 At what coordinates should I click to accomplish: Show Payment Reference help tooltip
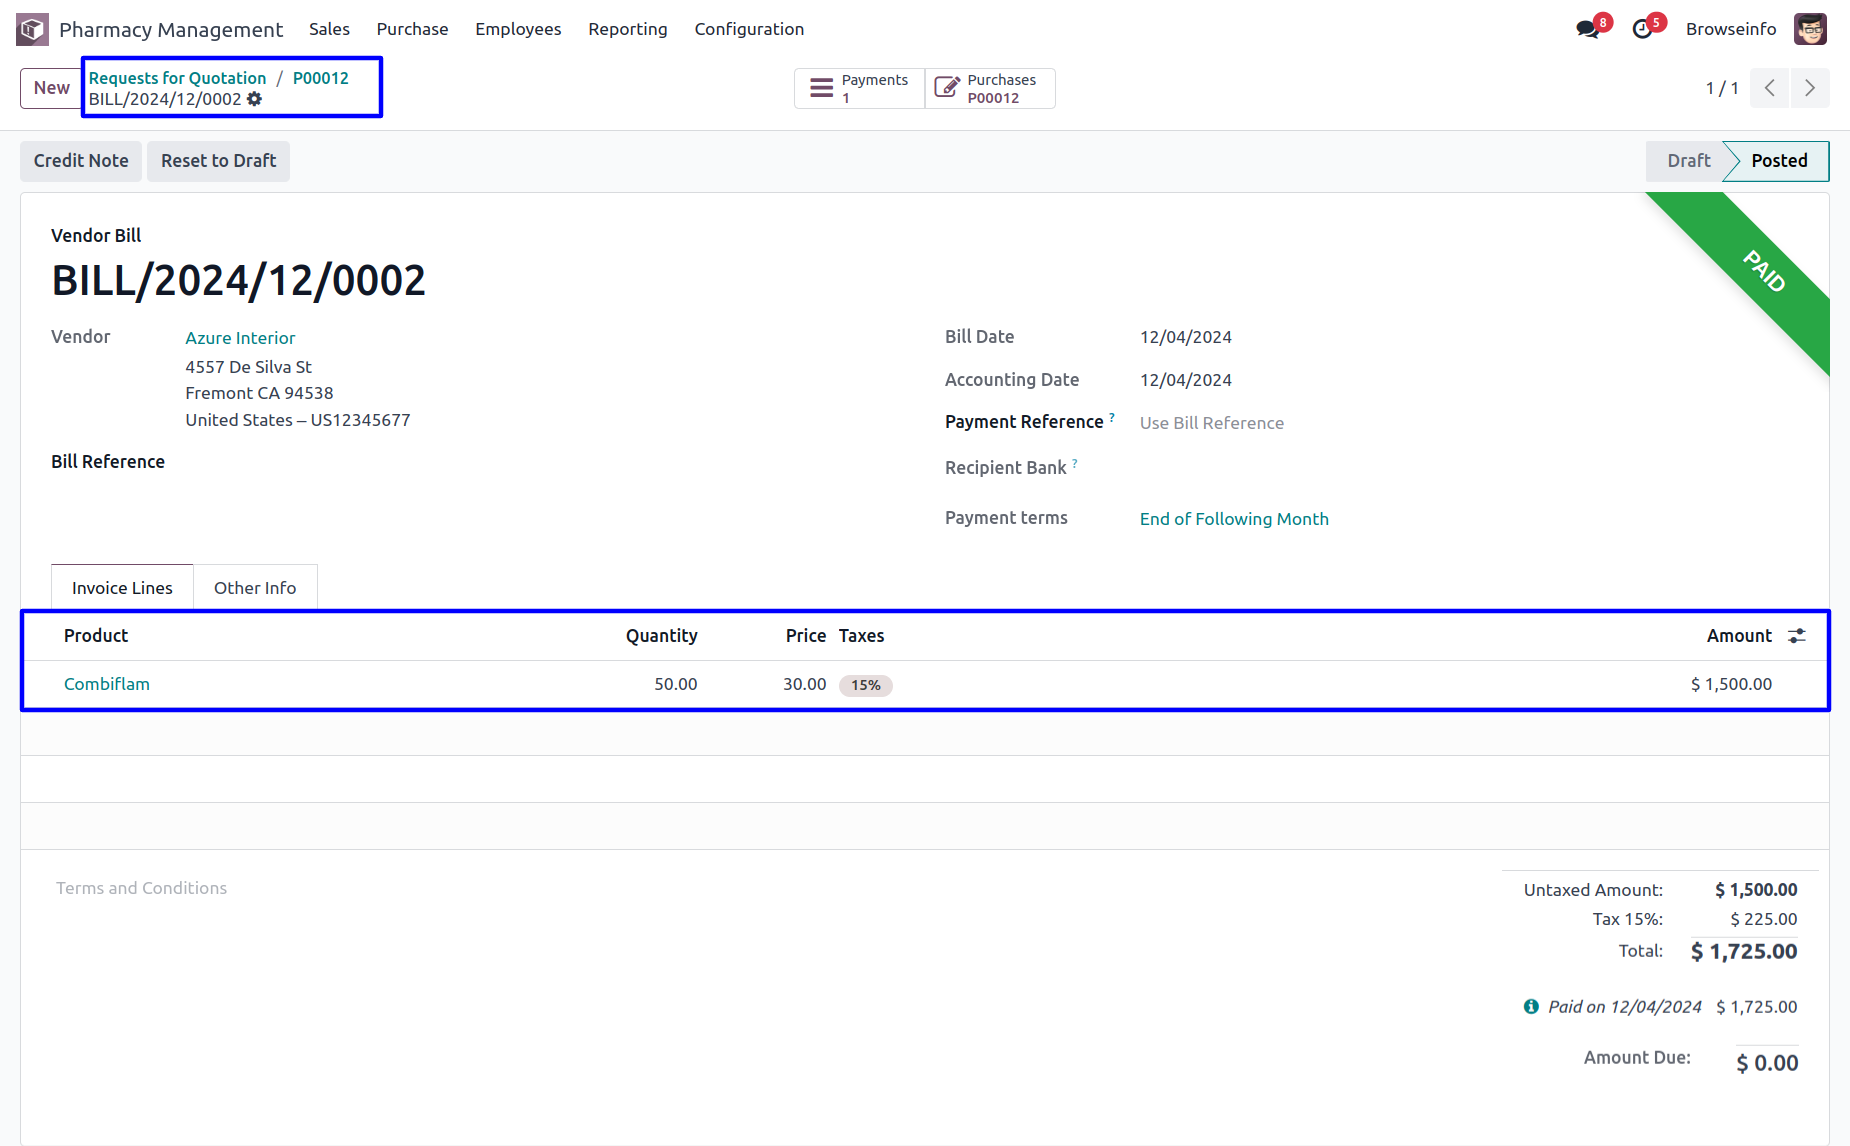1112,417
